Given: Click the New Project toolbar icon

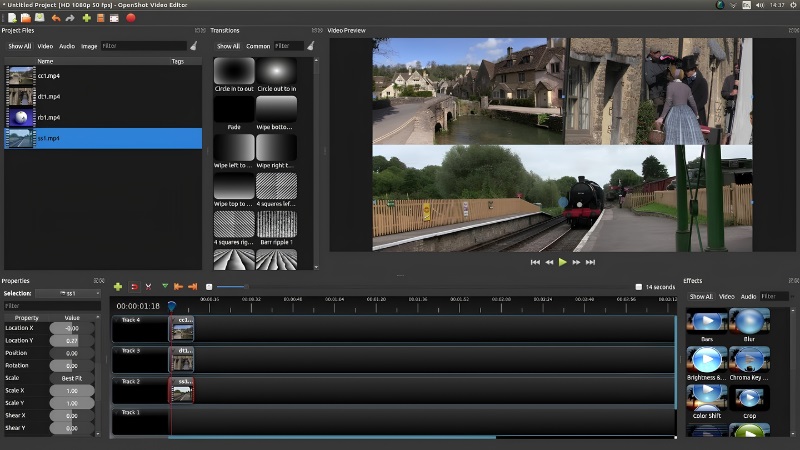Looking at the screenshot, I should pyautogui.click(x=12, y=18).
